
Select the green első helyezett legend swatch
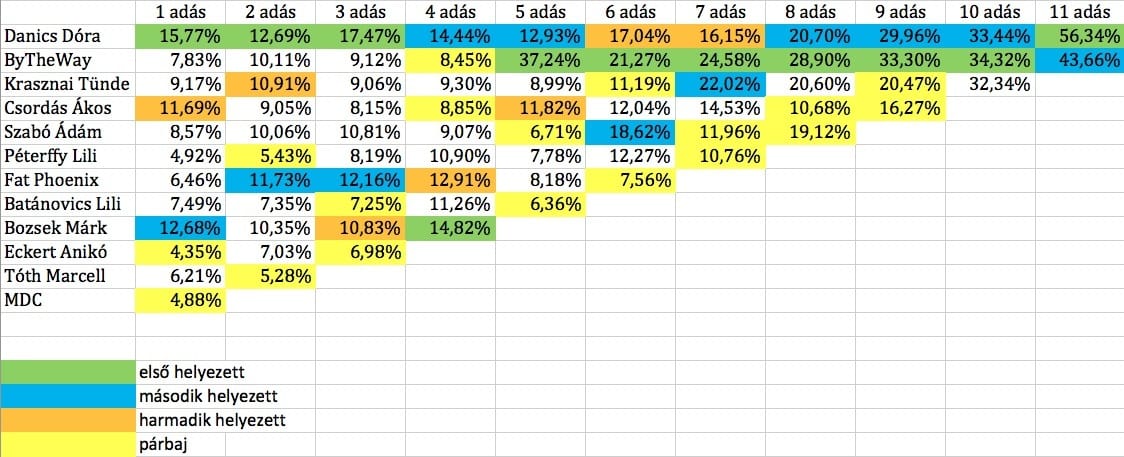pos(67,372)
